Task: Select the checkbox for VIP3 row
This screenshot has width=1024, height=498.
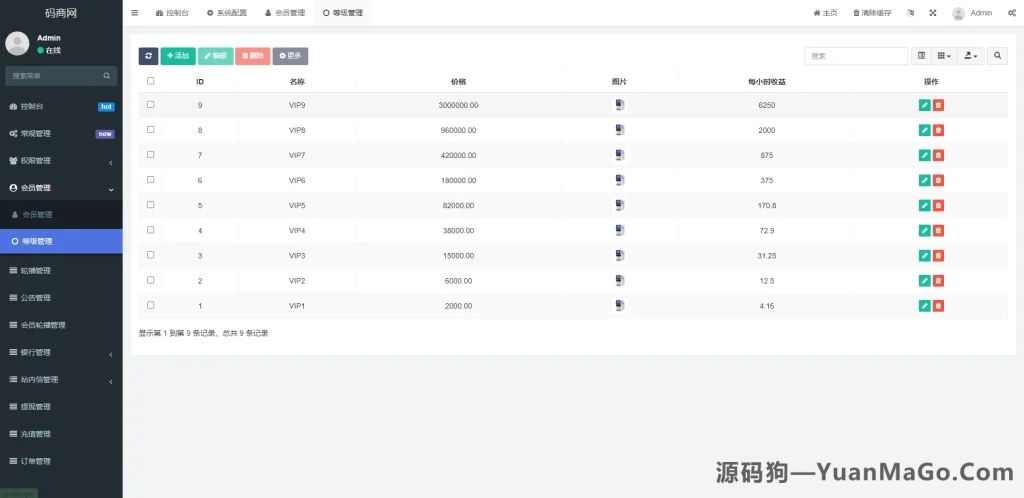Action: tap(151, 255)
